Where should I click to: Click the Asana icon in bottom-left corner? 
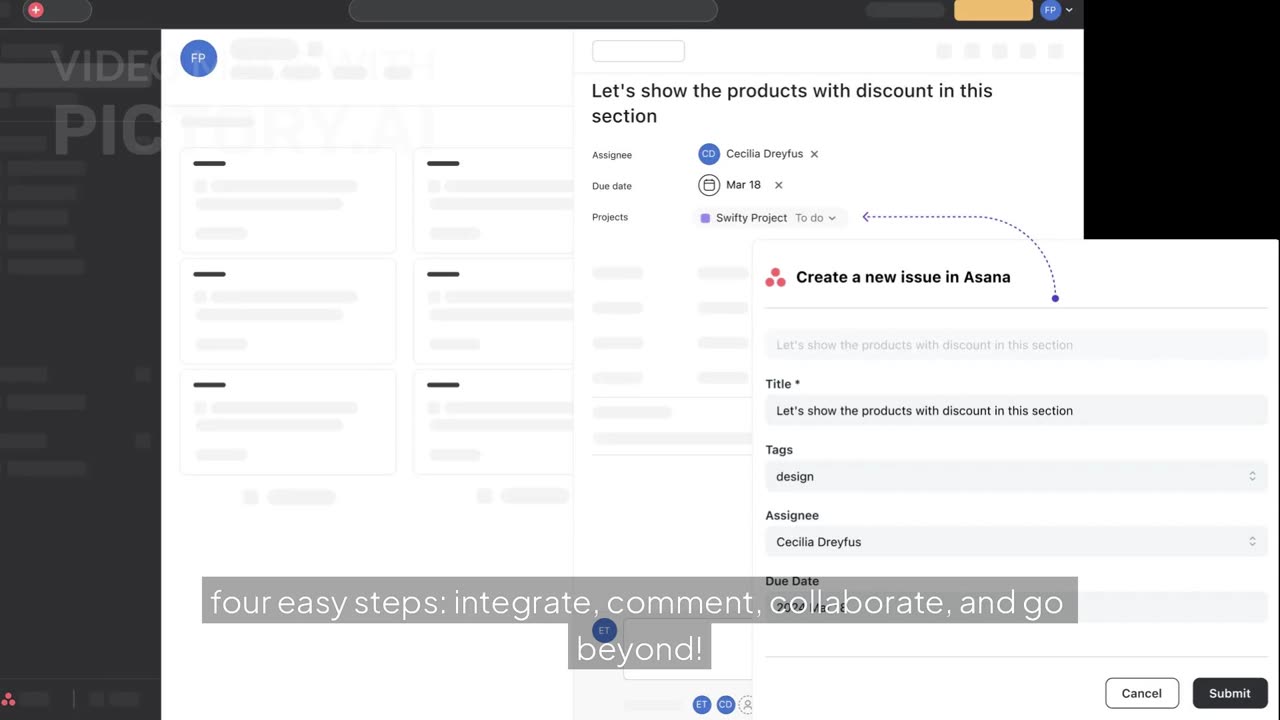pos(9,700)
